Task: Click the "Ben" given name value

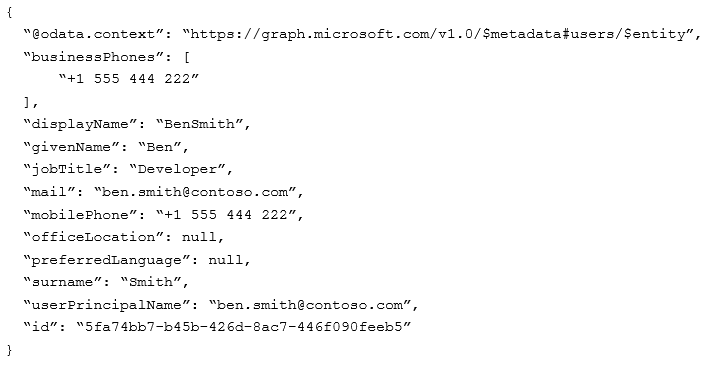Action: coord(160,147)
